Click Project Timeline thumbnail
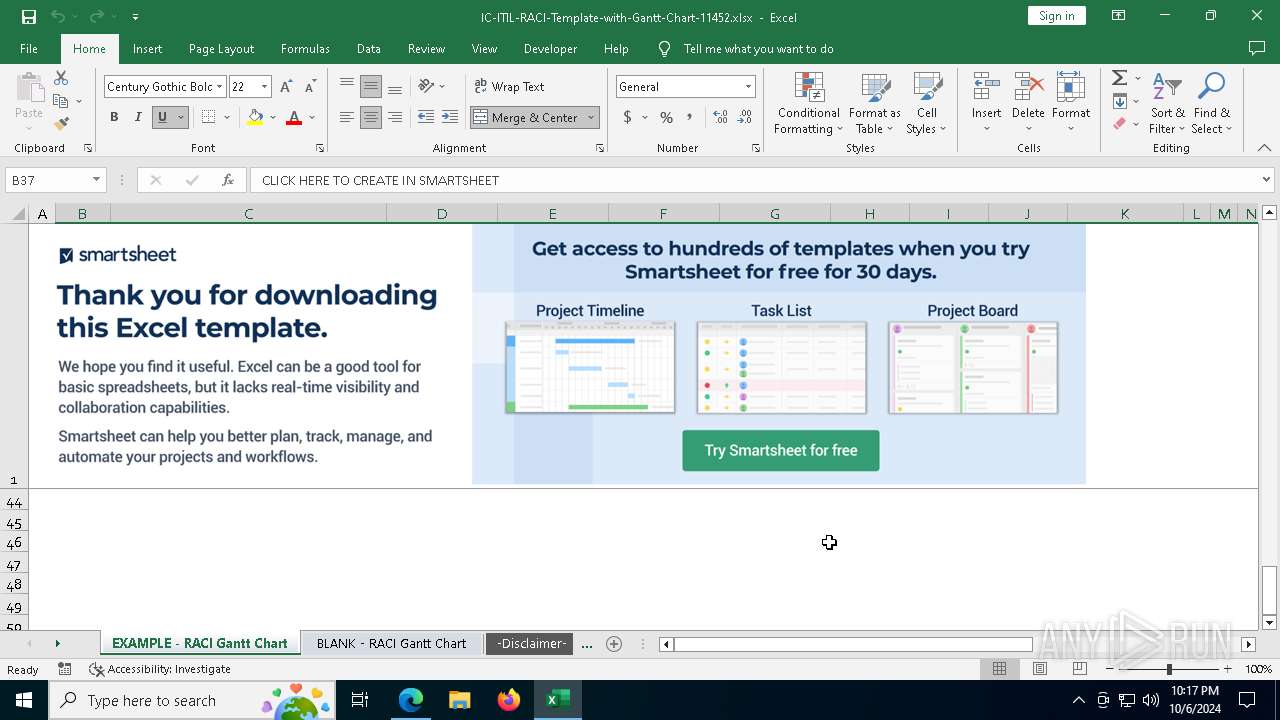 (x=590, y=367)
